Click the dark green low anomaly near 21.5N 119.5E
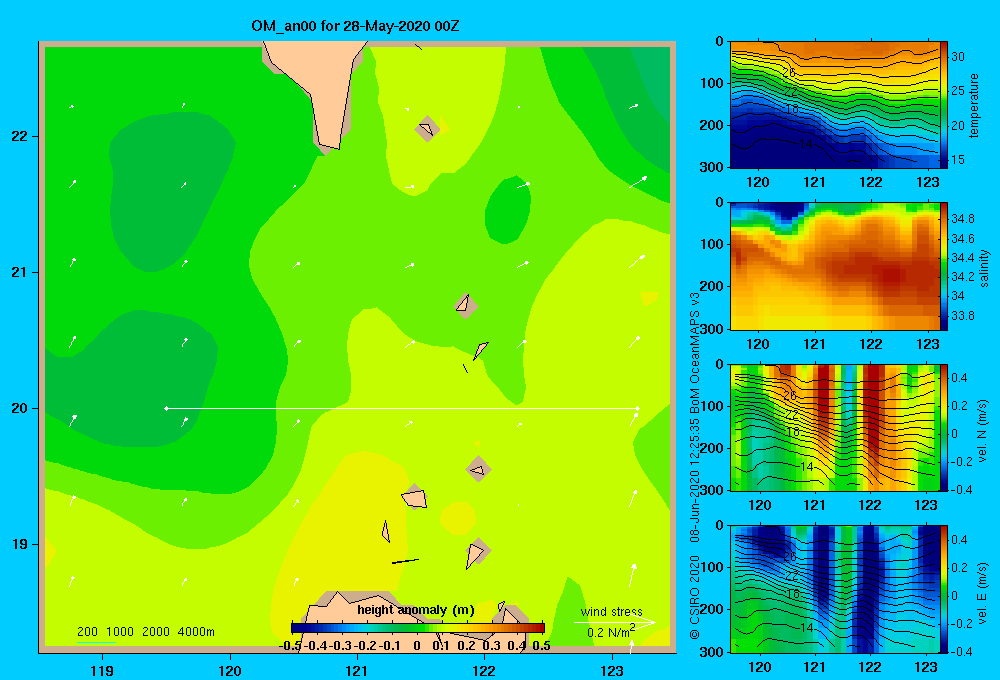This screenshot has height=680, width=1000. 171,191
